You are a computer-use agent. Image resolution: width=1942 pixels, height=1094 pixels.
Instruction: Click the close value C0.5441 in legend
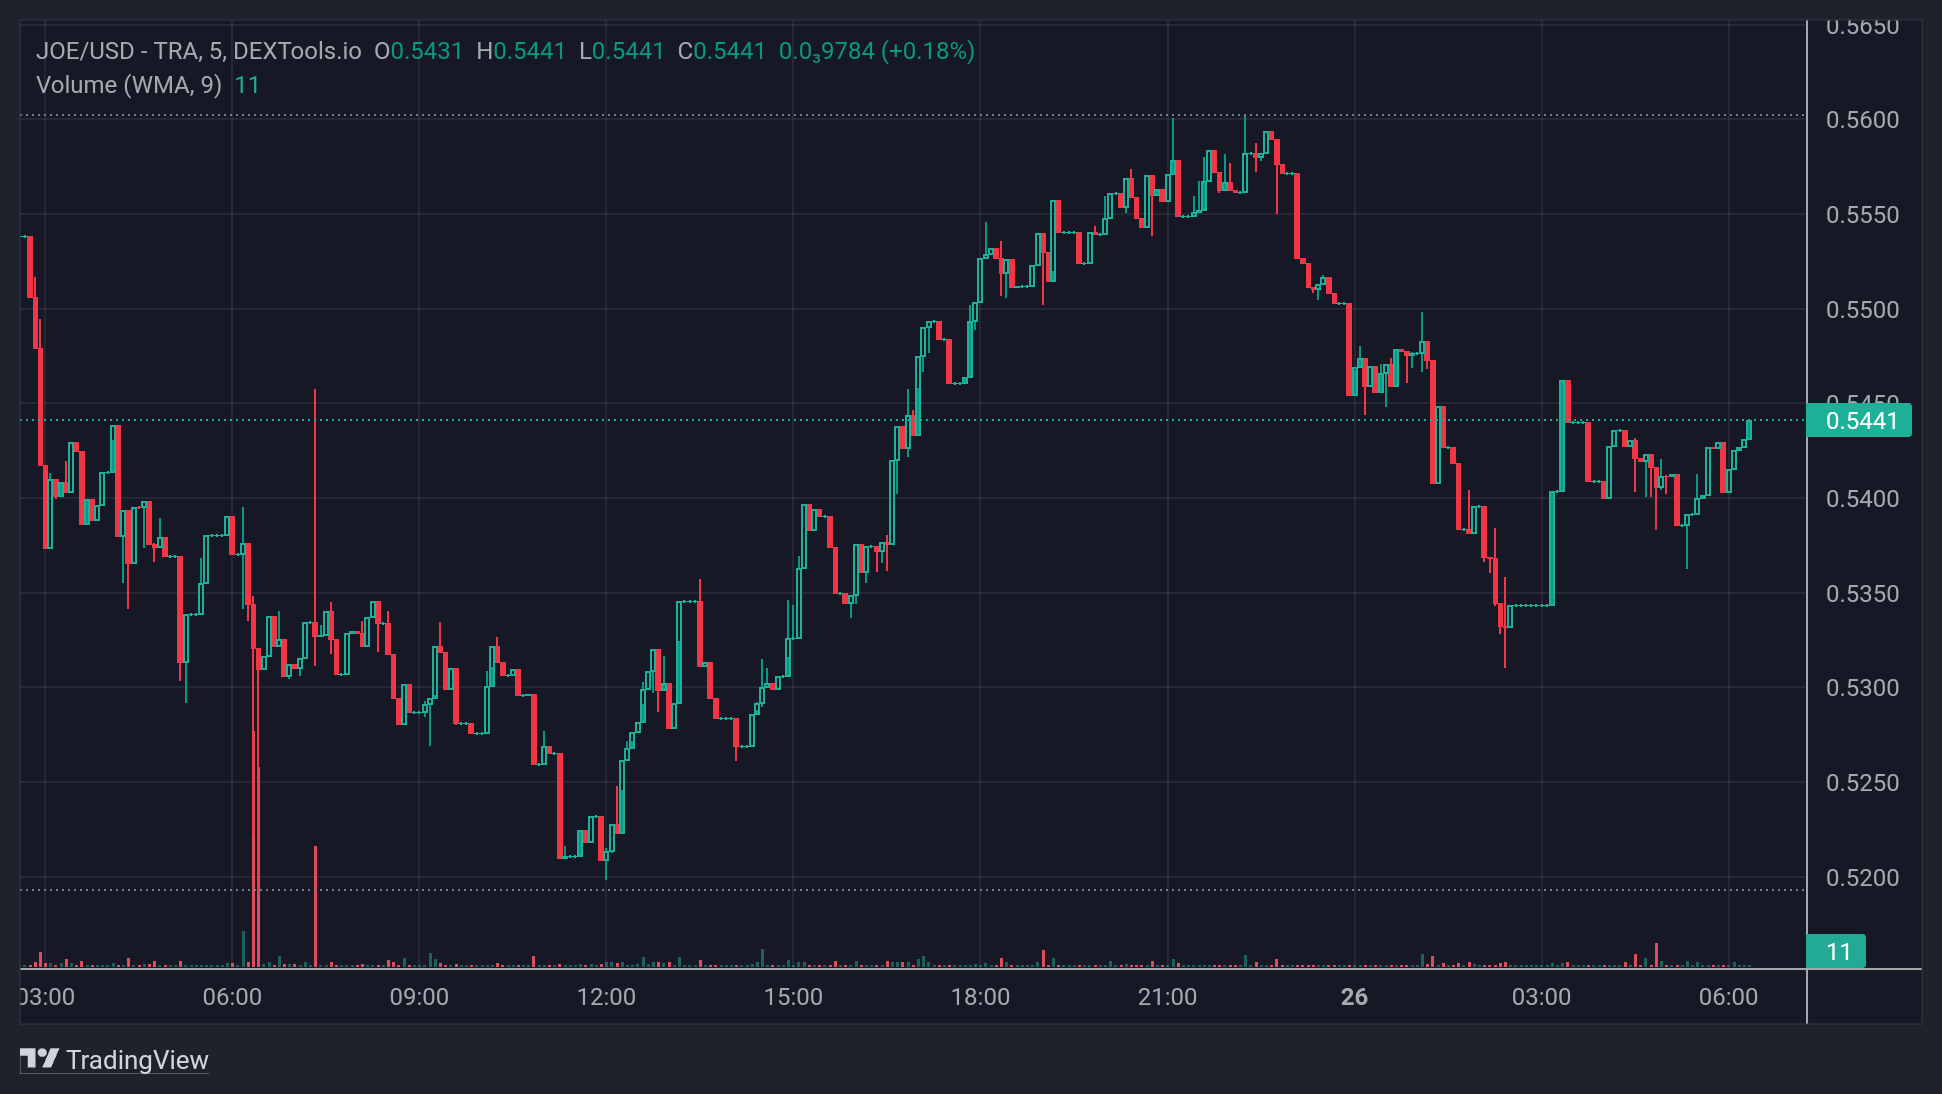tap(722, 51)
